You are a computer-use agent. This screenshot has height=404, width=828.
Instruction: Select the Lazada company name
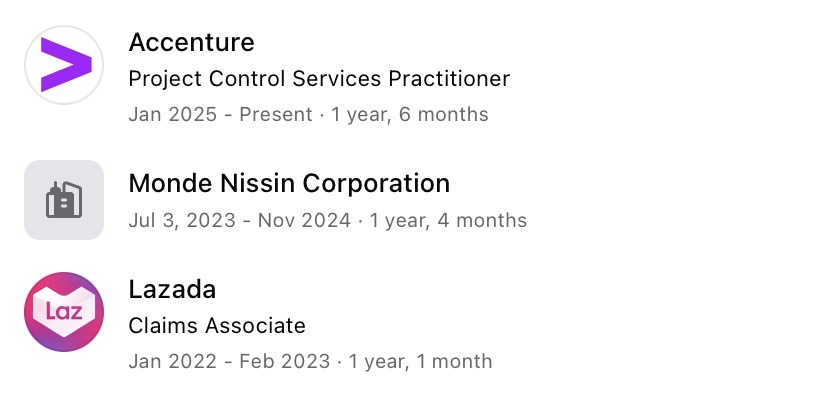172,289
